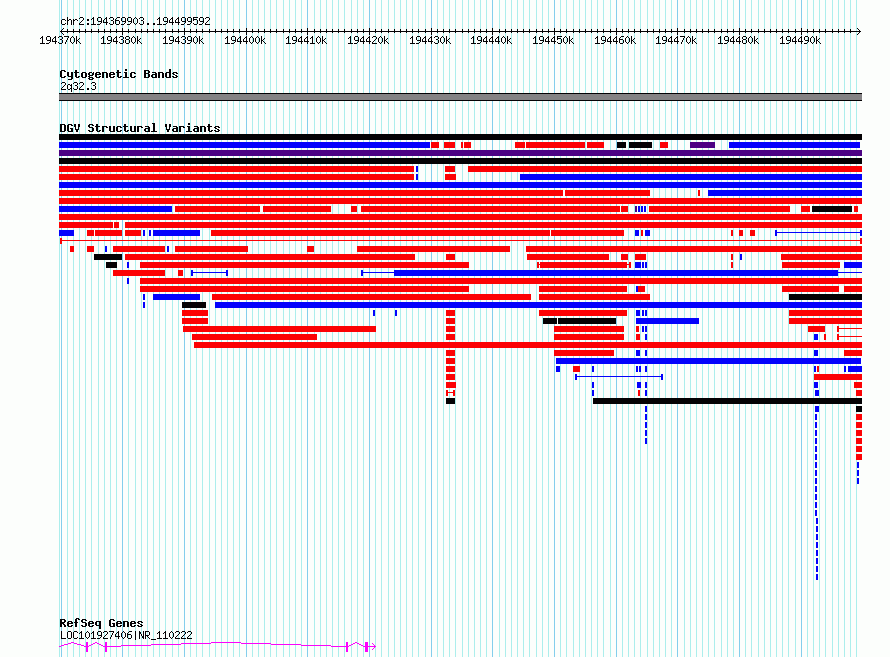Select the thin blue bracketed variant between 194453k and 194467k

[x=619, y=377]
